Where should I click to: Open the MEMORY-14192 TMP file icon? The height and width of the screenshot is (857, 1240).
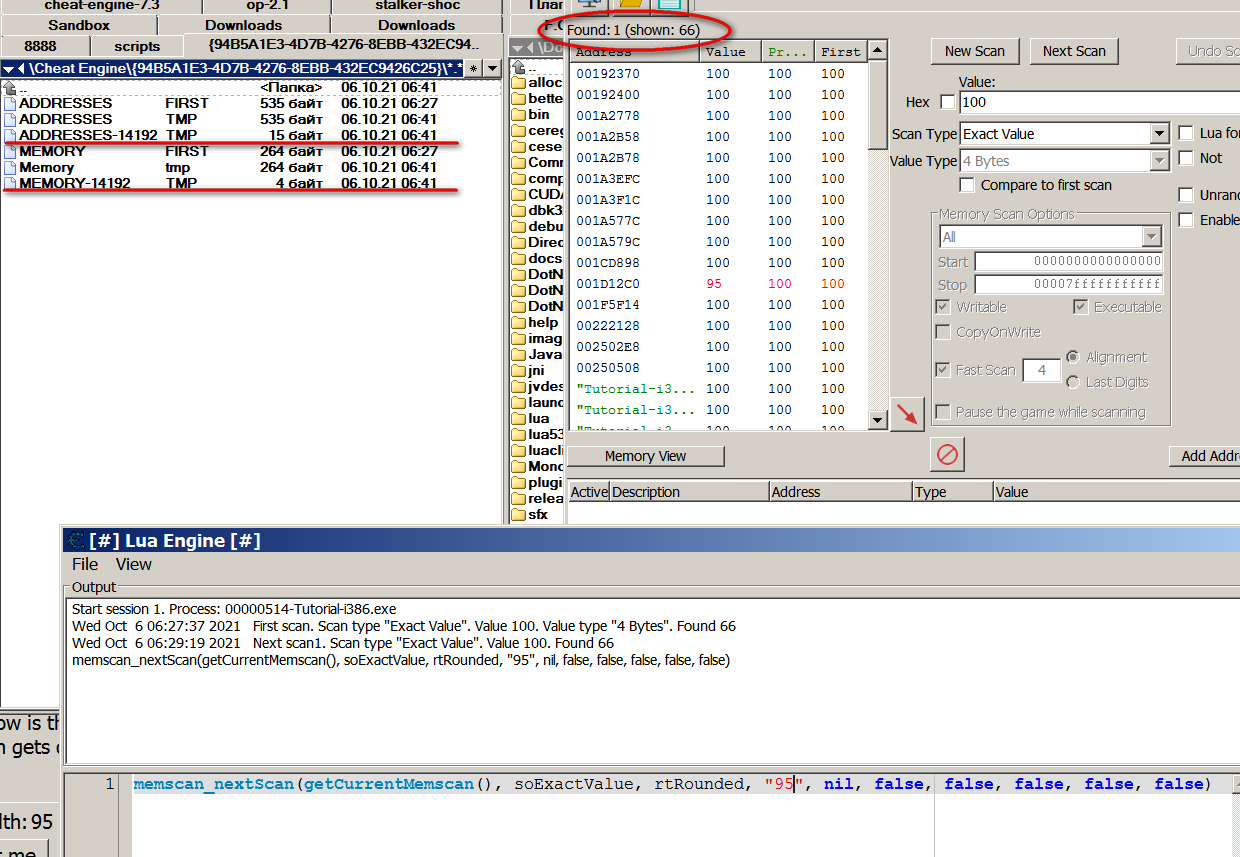pyautogui.click(x=10, y=184)
